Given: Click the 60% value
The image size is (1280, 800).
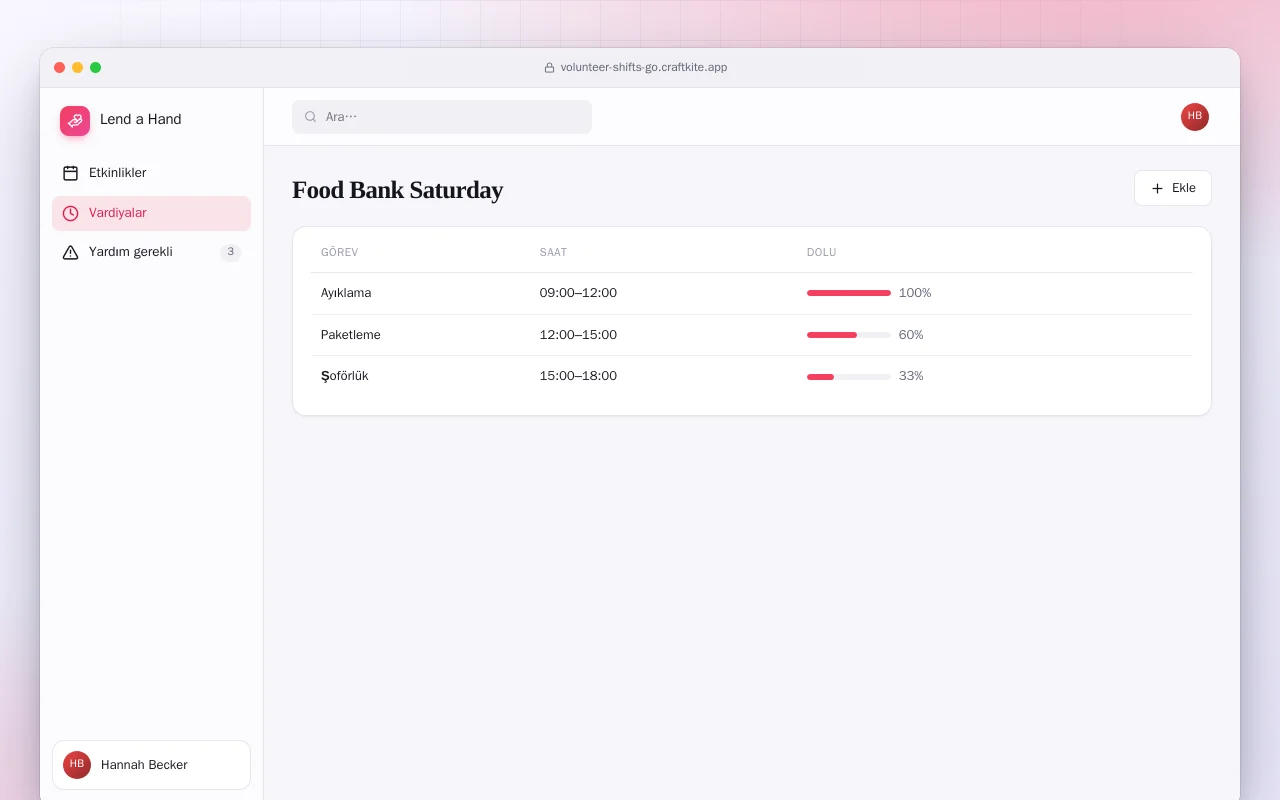Looking at the screenshot, I should [x=911, y=335].
